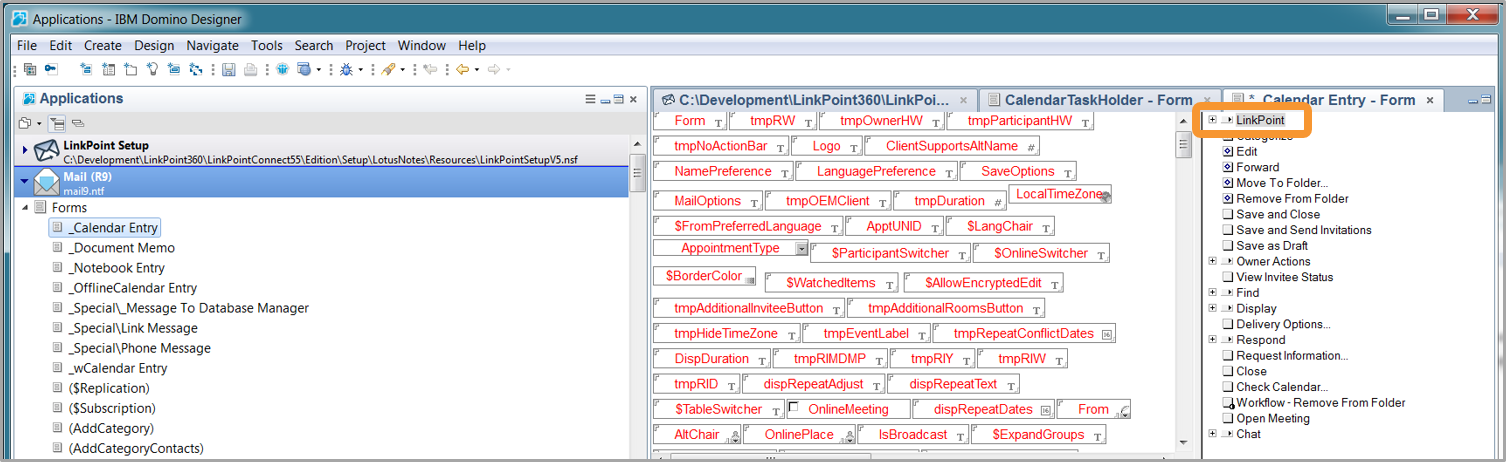The image size is (1506, 462).
Task: Click the LinkPoint Setup envelope icon
Action: (47, 151)
